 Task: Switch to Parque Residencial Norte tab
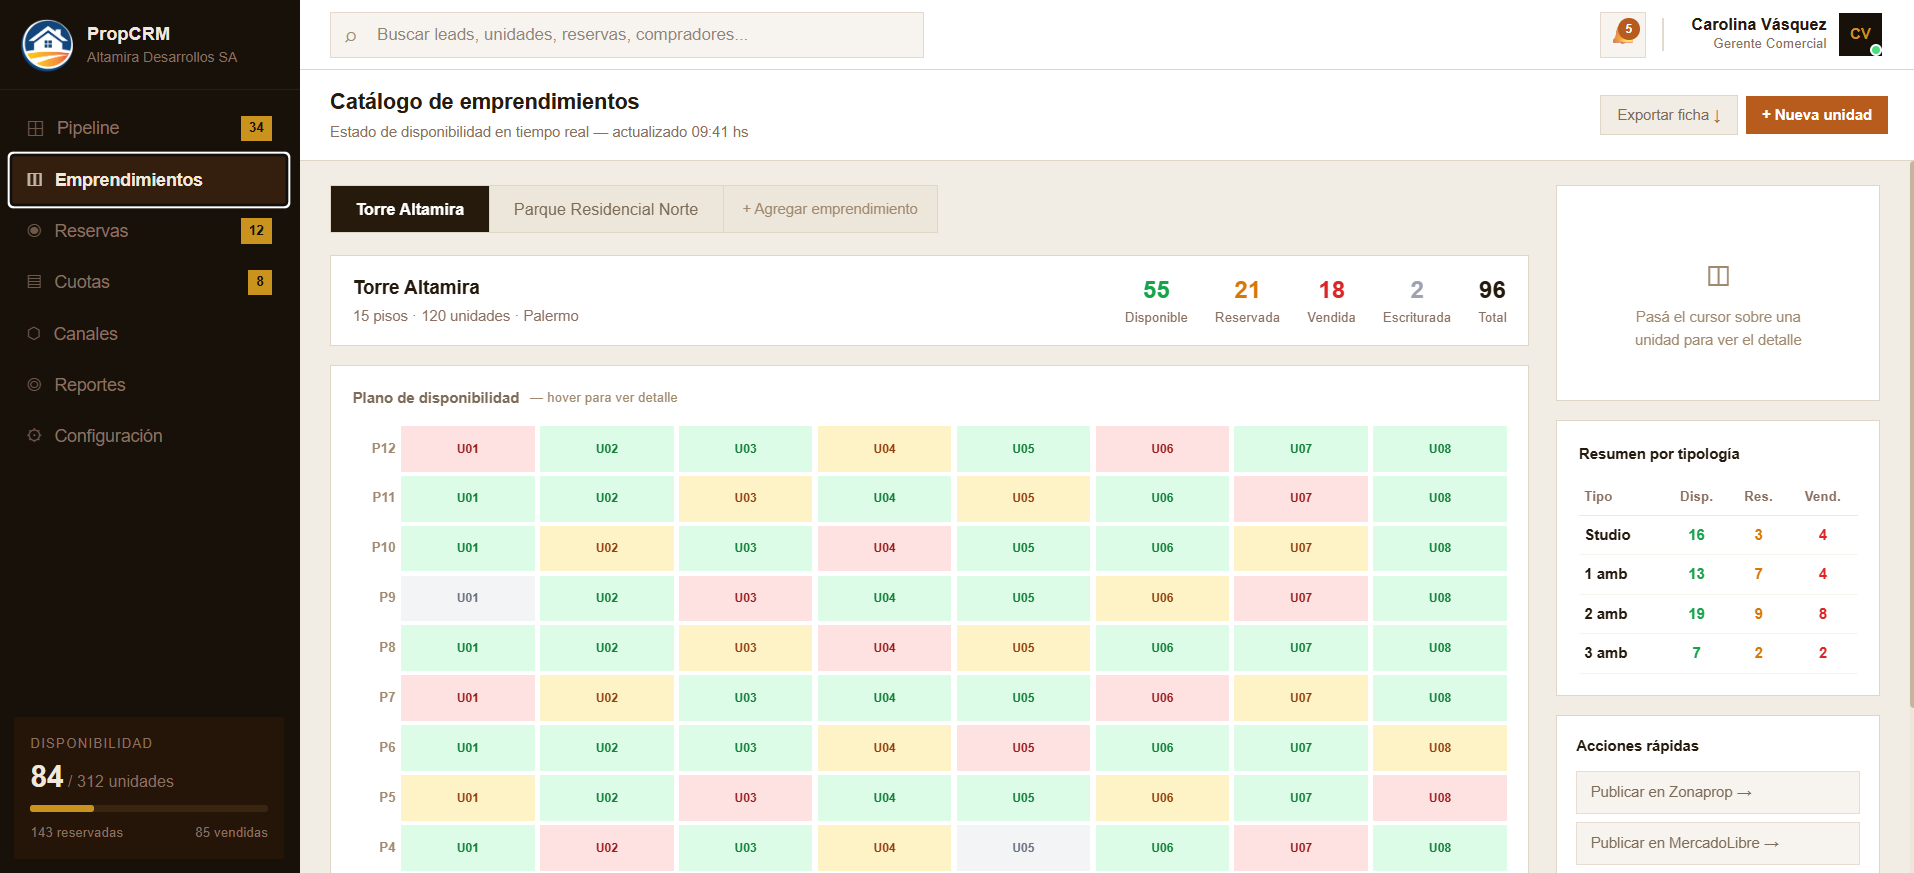coord(605,209)
